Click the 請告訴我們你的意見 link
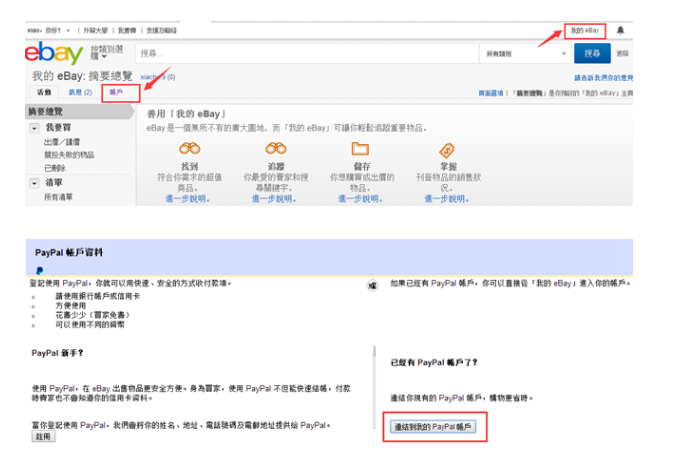The image size is (674, 465). coord(604,78)
